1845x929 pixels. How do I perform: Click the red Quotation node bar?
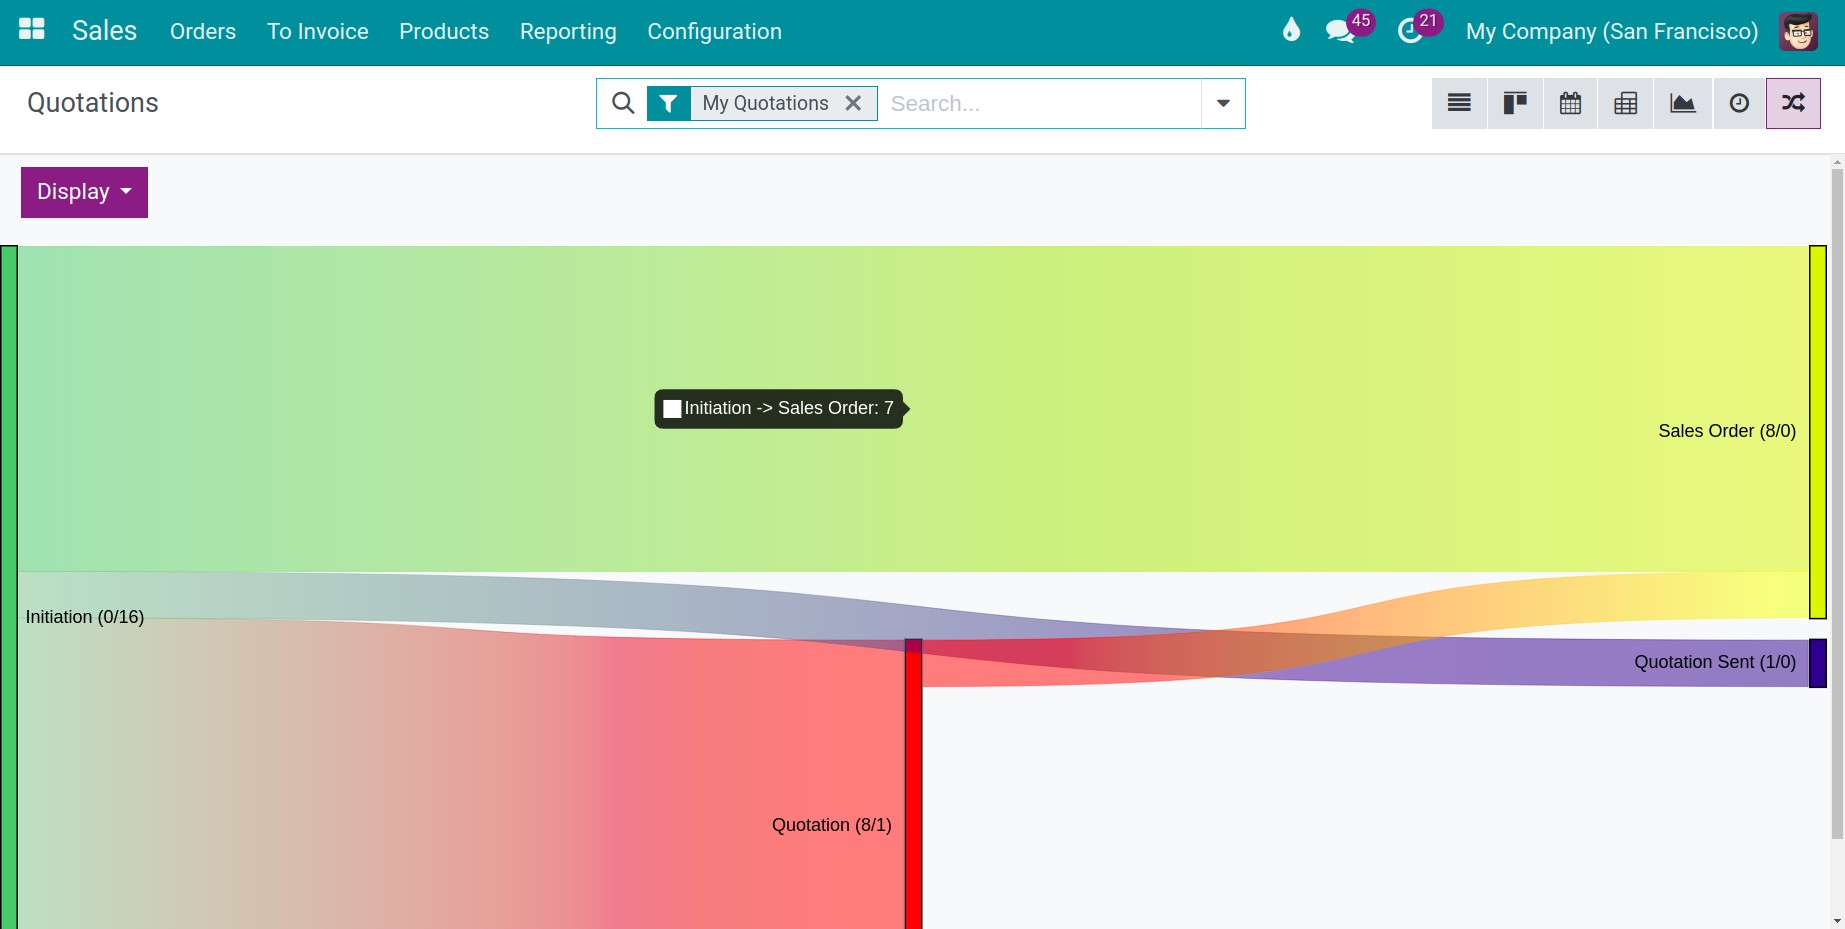(913, 784)
